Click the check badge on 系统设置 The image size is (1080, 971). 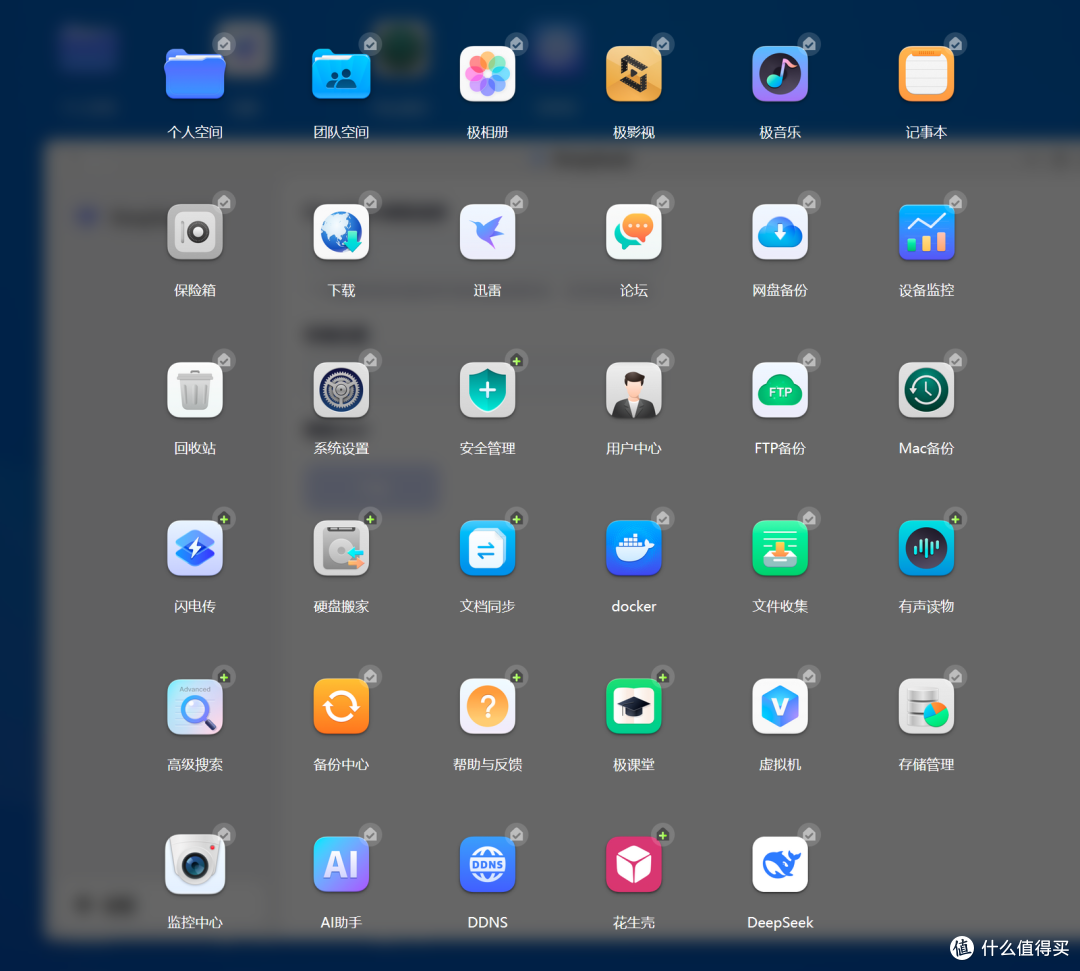click(371, 360)
